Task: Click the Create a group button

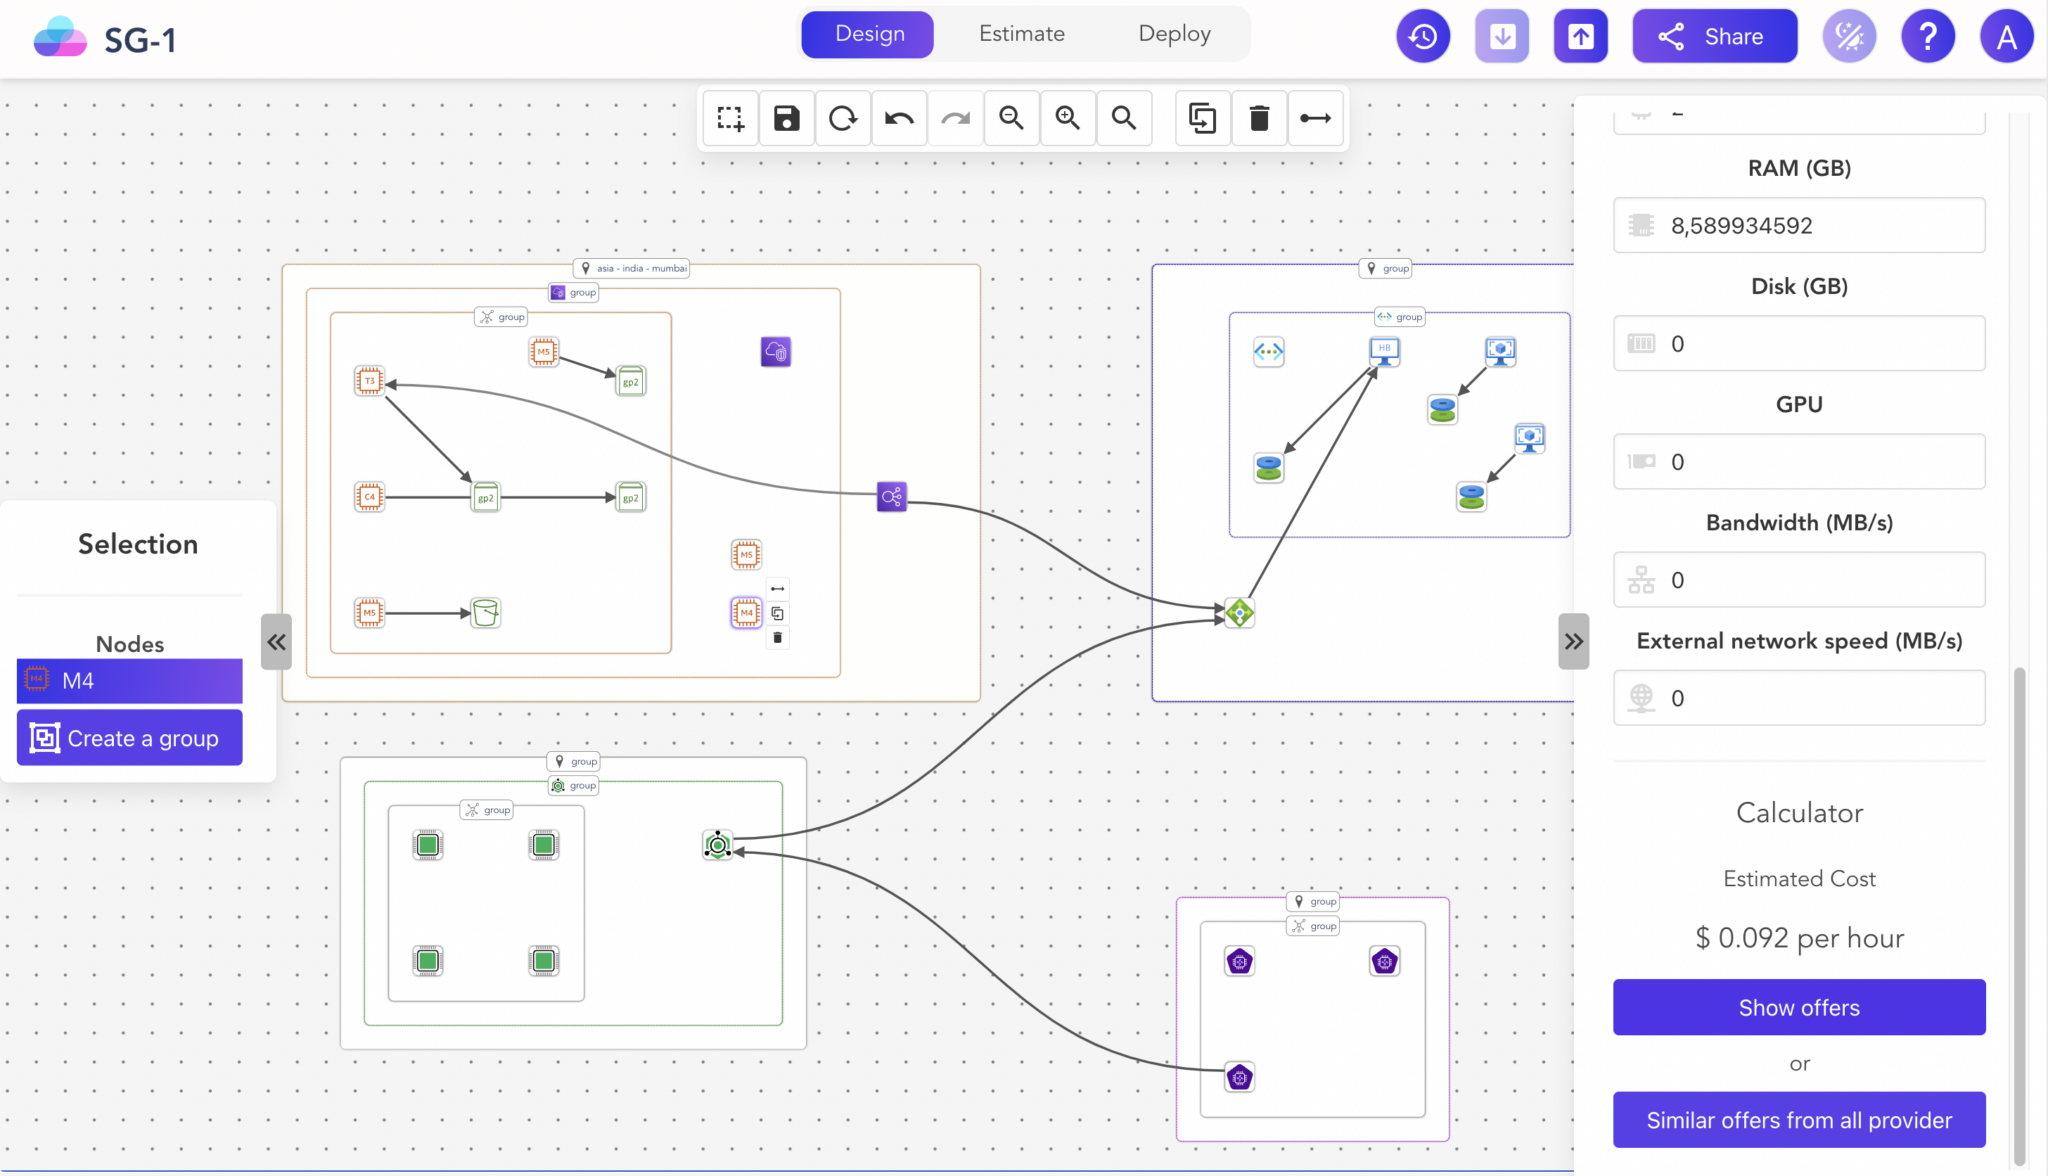Action: 129,737
